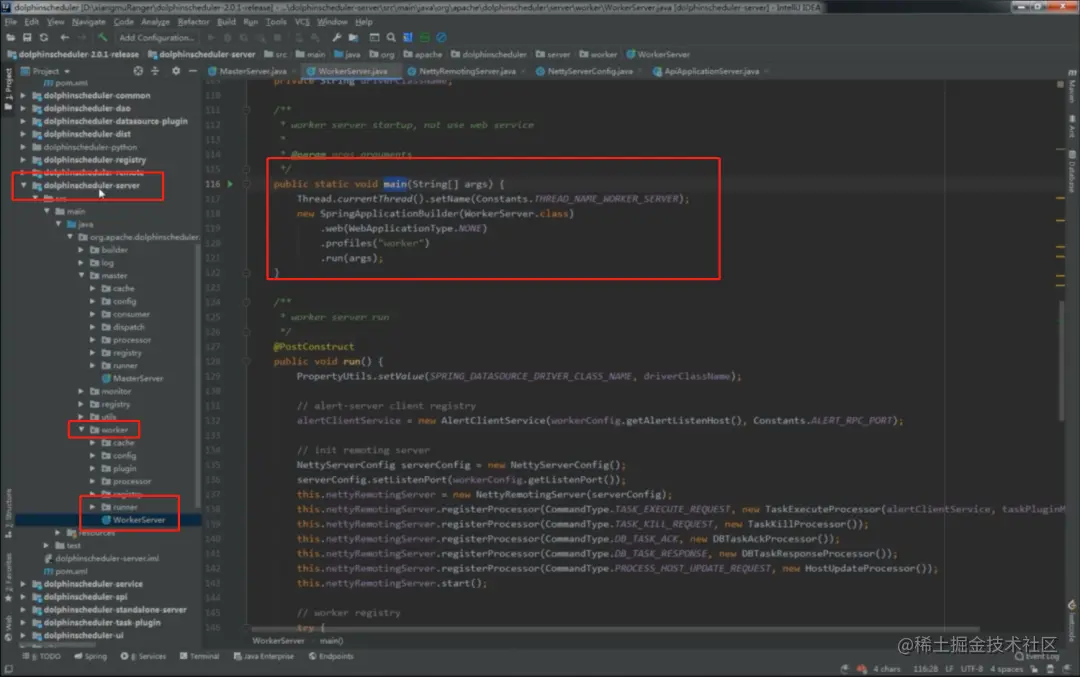Expand dolphinscheduler-ui module
The image size is (1080, 677).
[23, 635]
